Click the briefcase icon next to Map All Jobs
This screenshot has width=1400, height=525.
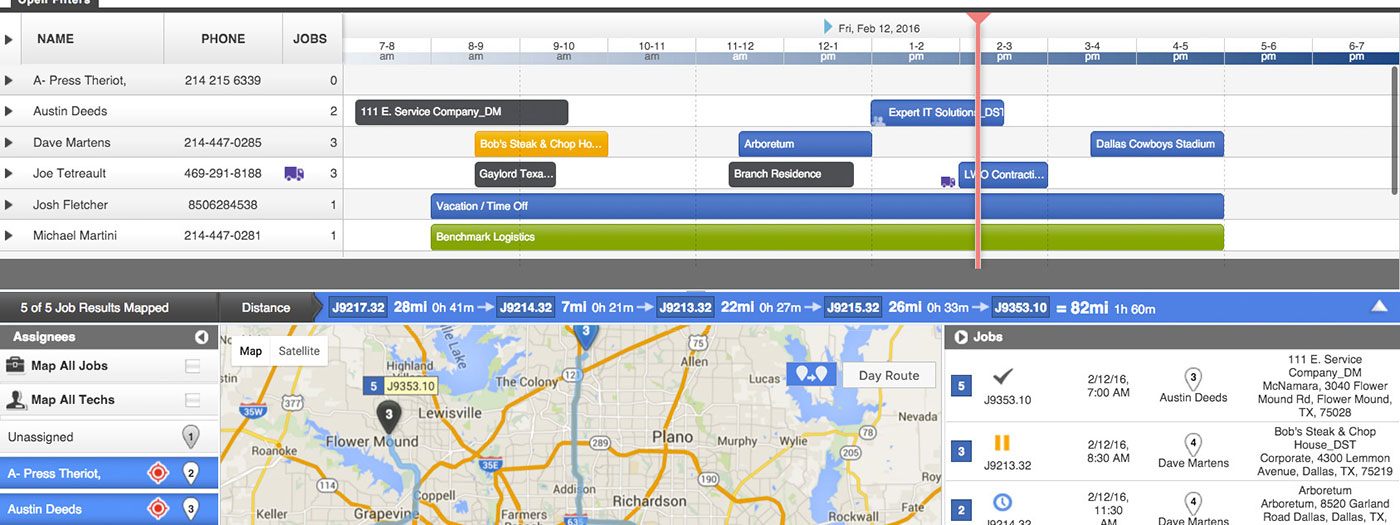click(x=15, y=365)
